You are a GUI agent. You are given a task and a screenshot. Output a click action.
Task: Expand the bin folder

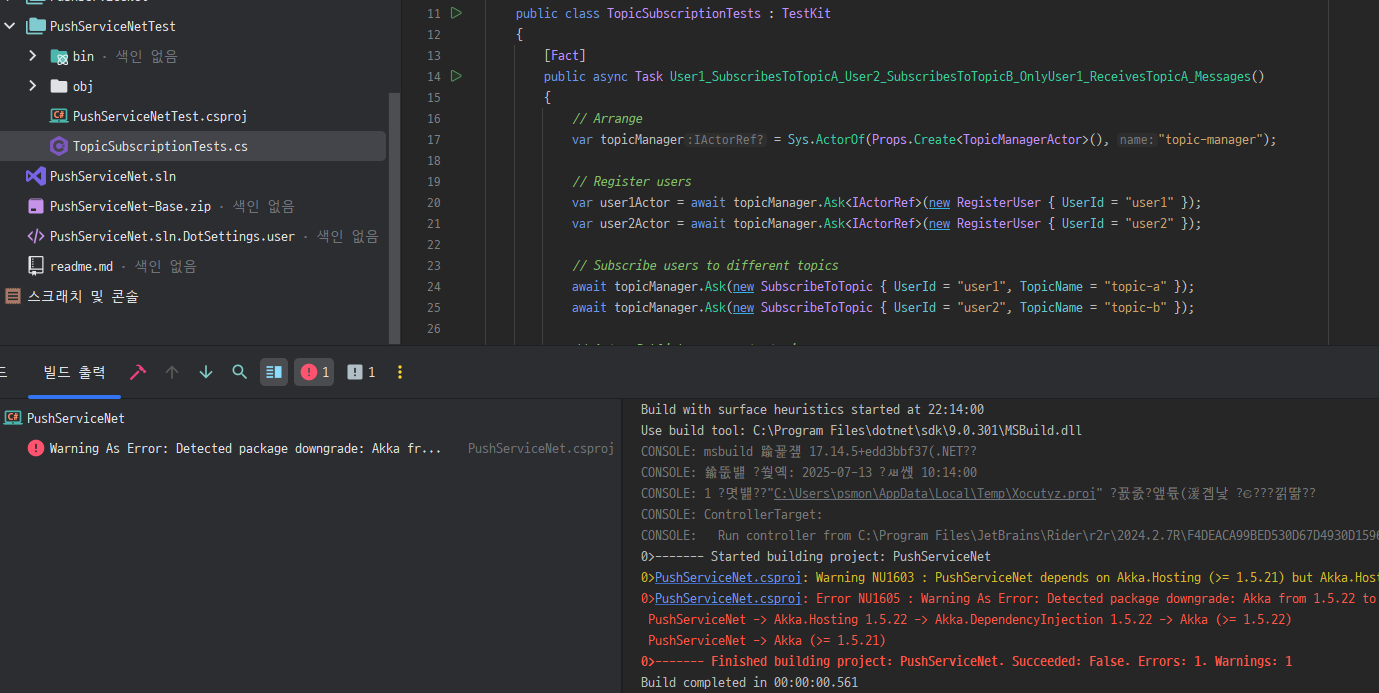(x=33, y=56)
